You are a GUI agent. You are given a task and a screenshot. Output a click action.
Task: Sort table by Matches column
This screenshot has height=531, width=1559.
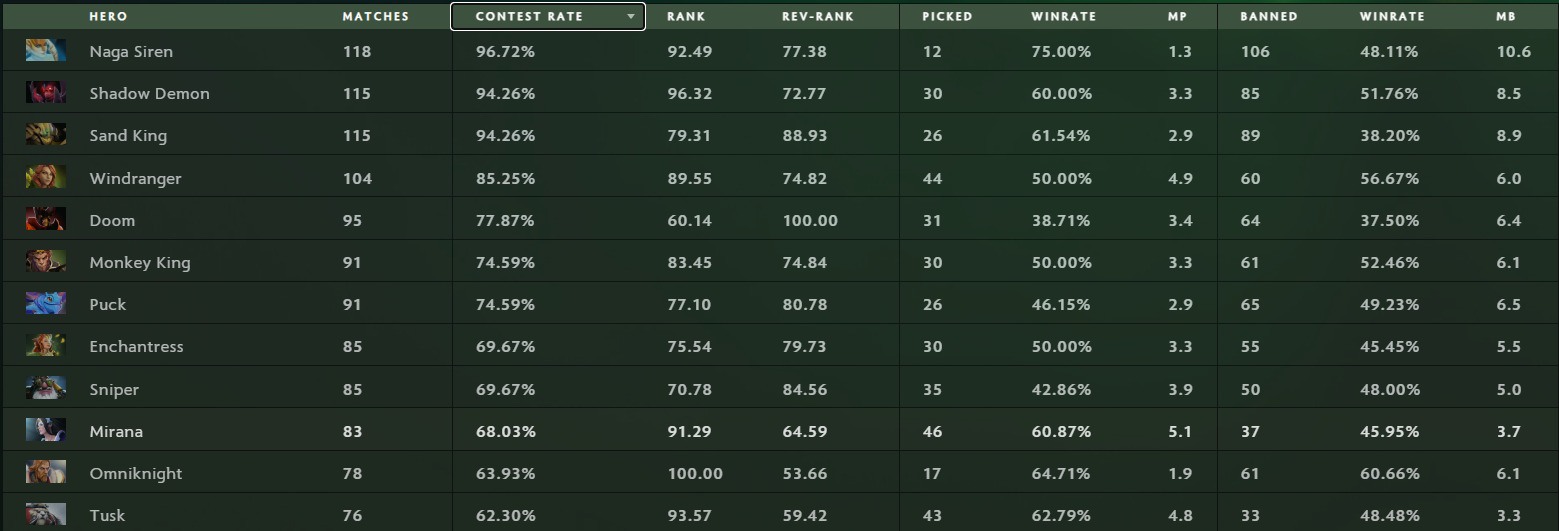point(375,17)
